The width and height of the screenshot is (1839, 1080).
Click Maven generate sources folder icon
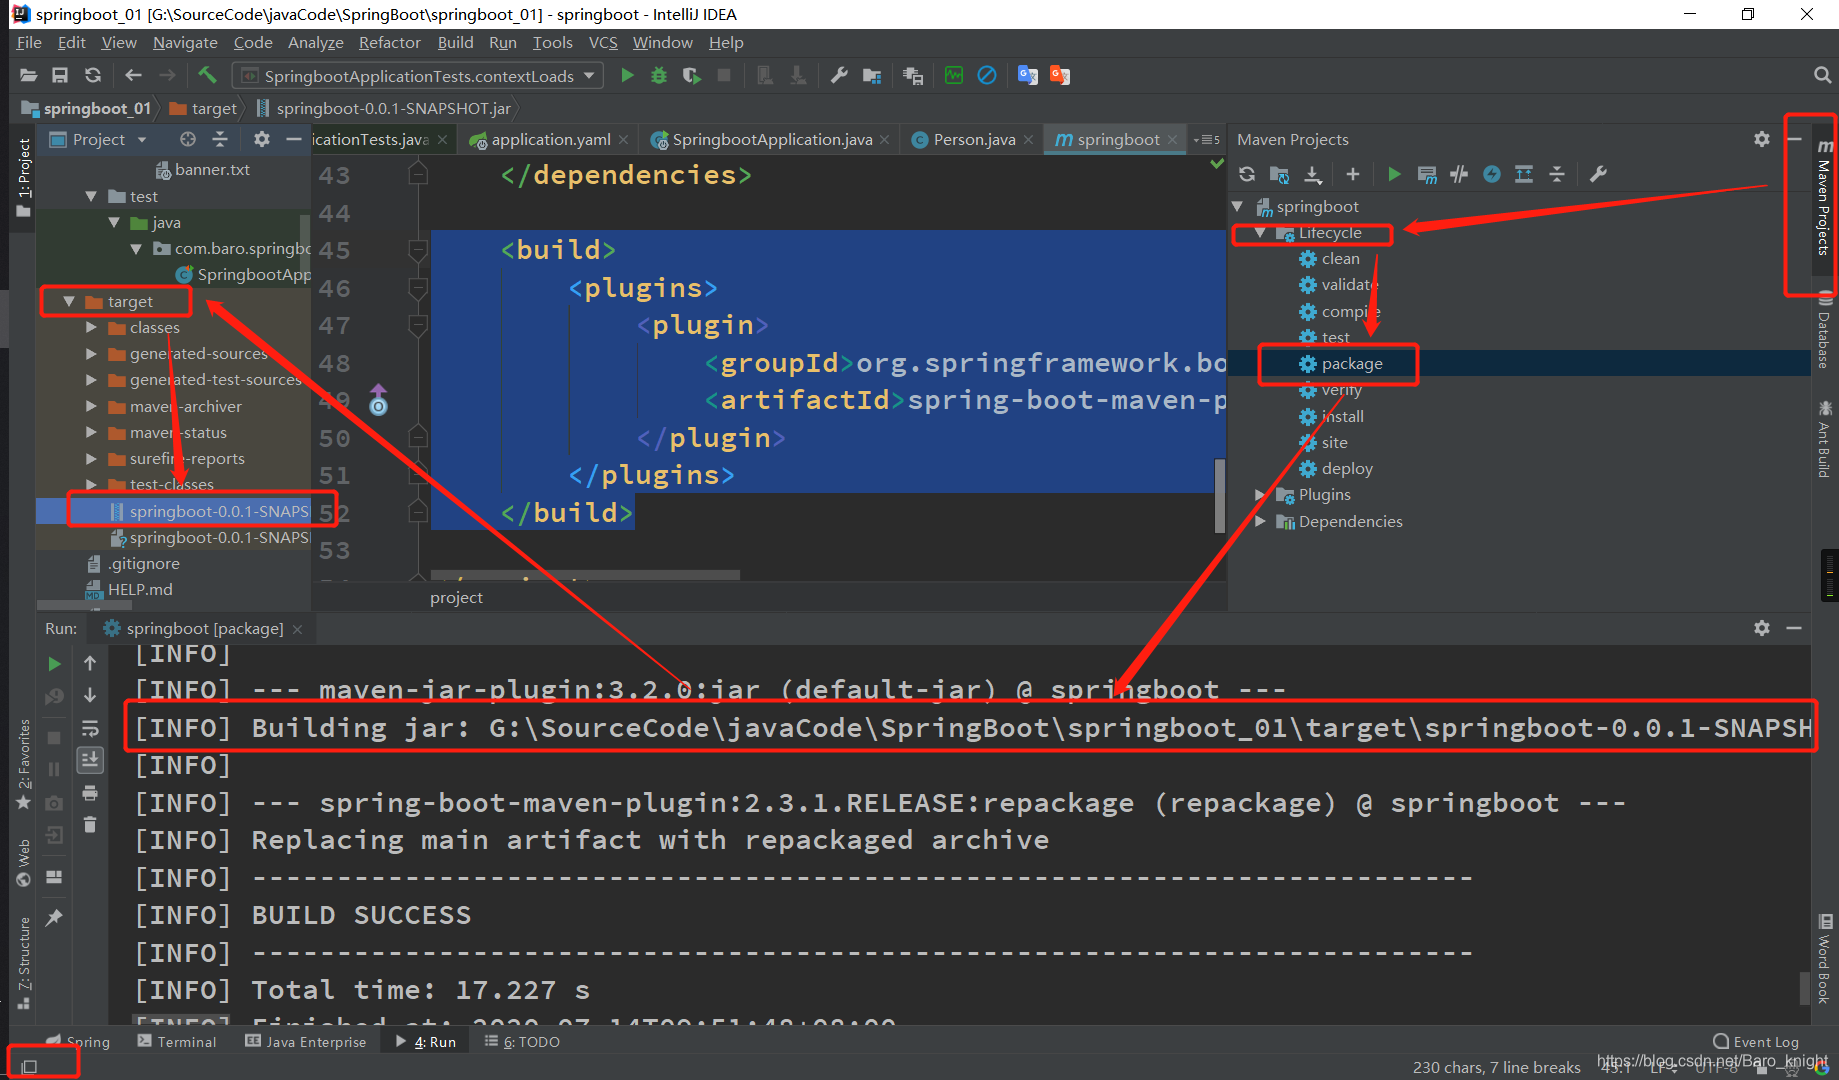pyautogui.click(x=1279, y=174)
